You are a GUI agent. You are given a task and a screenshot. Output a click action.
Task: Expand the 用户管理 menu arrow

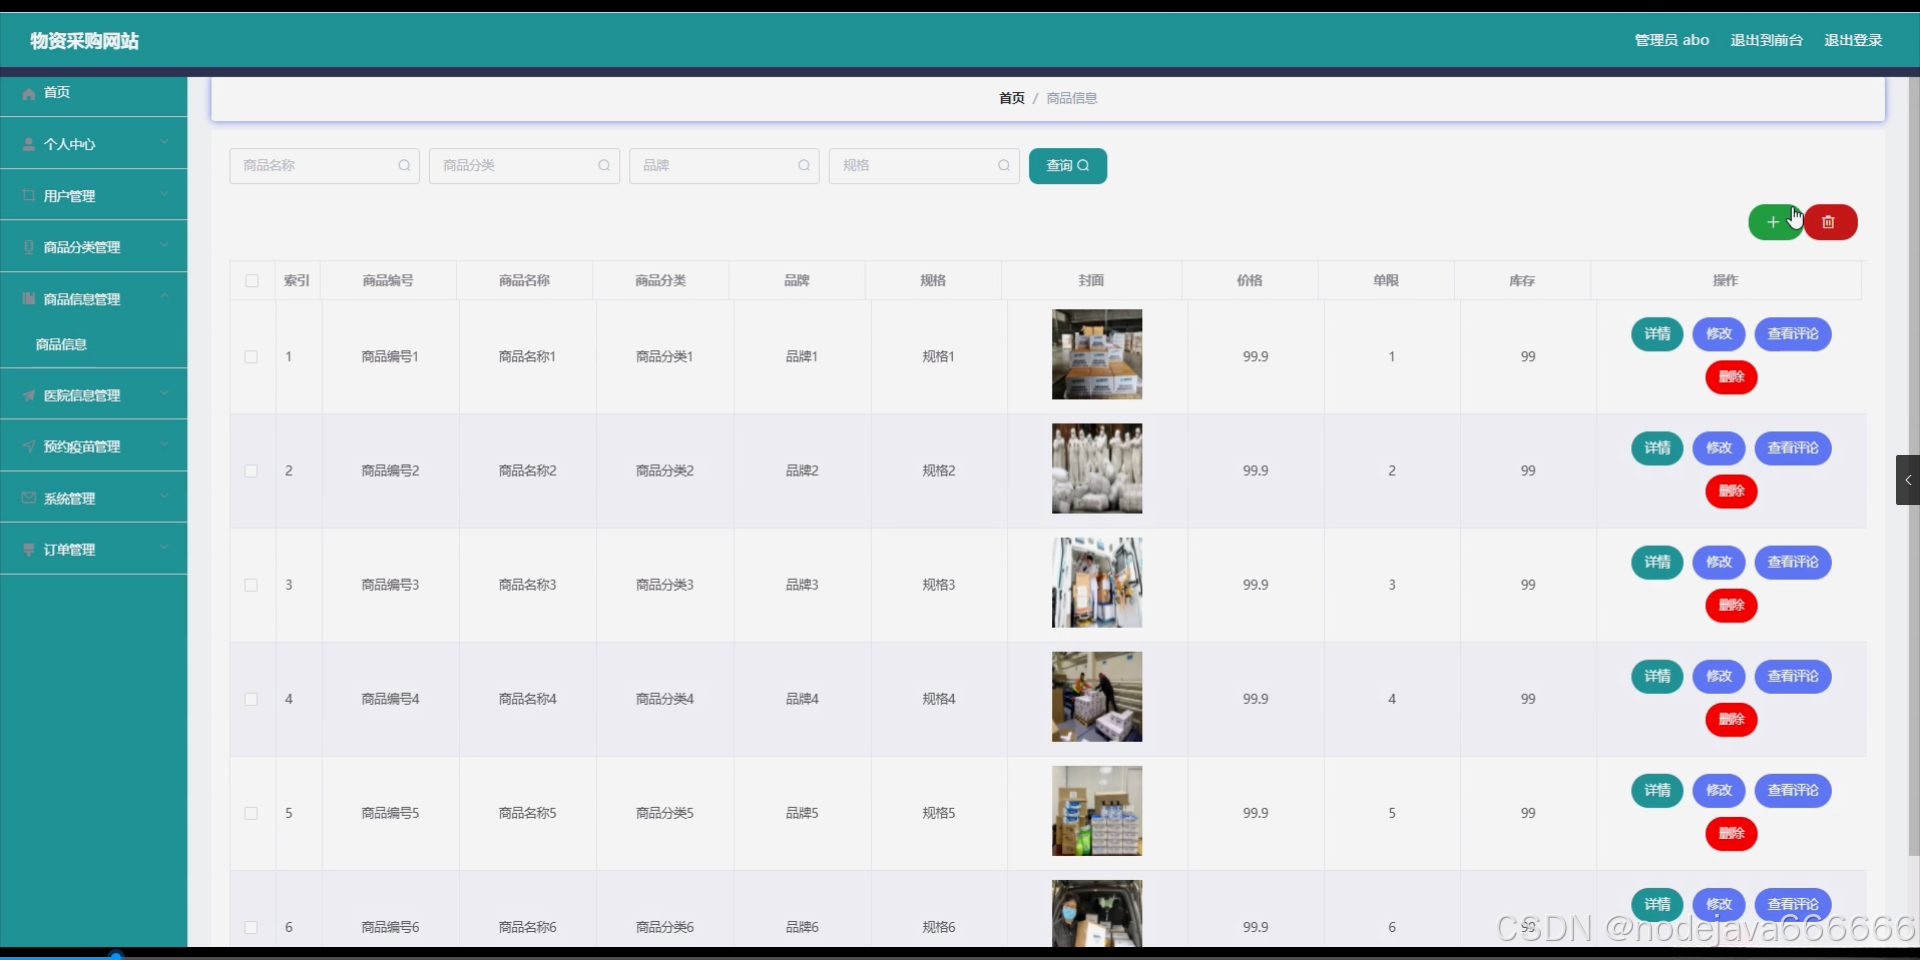click(x=164, y=195)
